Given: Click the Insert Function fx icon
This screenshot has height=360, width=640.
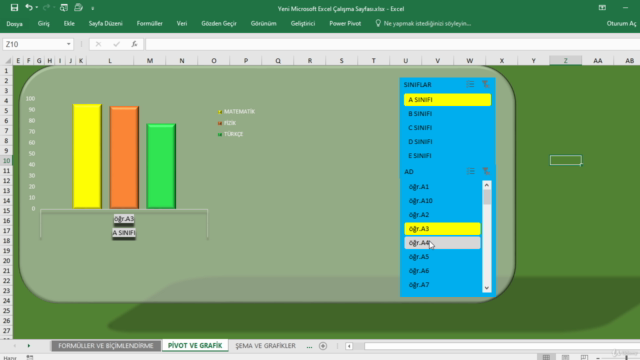Looking at the screenshot, I should click(x=134, y=44).
